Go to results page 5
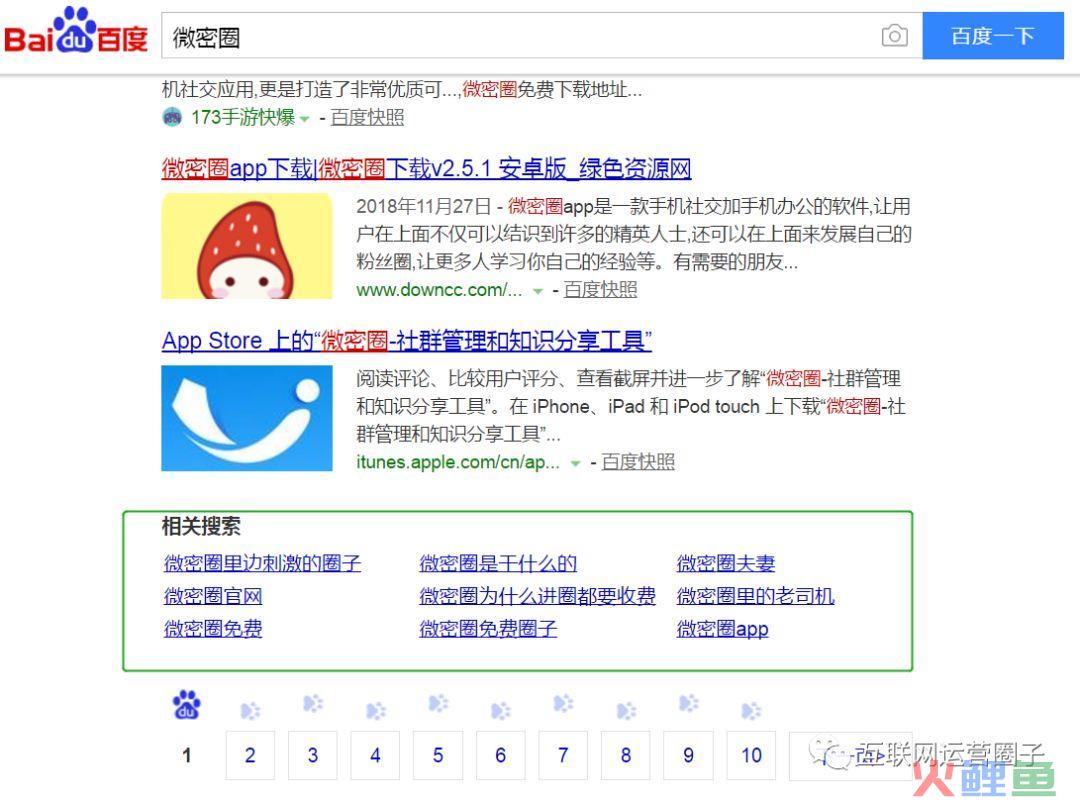Screen dimensions: 1080x802 click(x=438, y=755)
